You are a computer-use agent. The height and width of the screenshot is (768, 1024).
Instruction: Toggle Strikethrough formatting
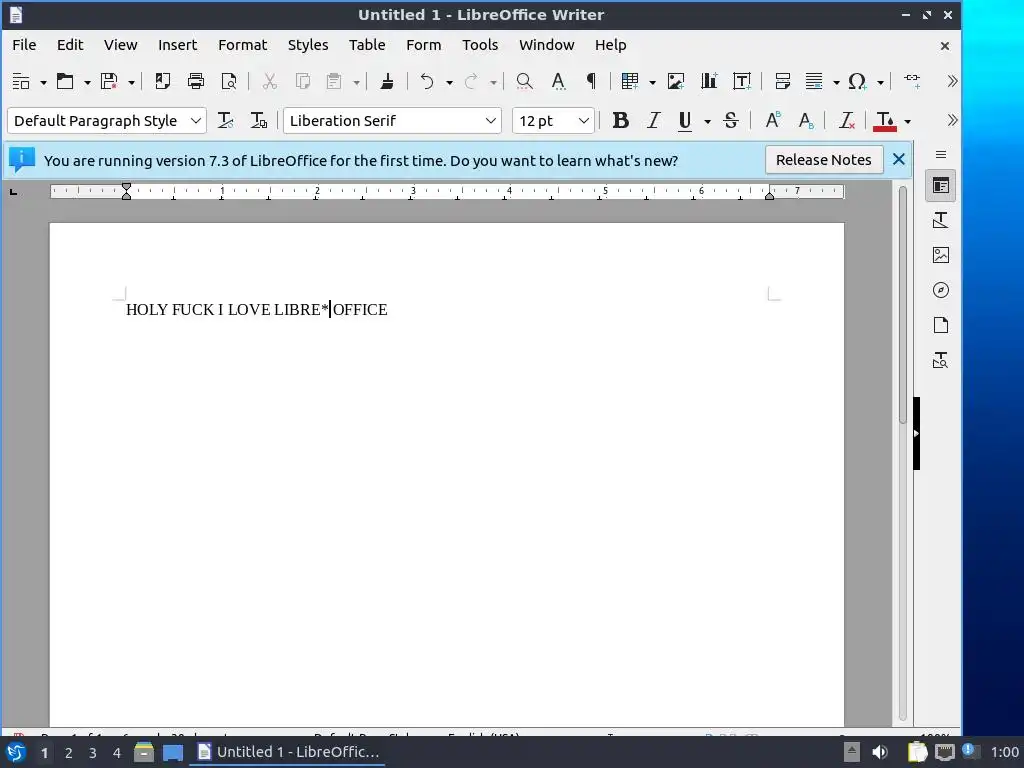click(x=731, y=120)
